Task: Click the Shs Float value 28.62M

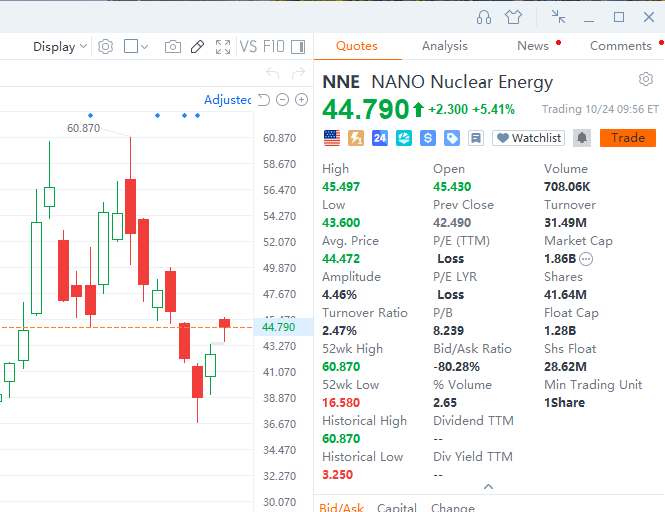Action: 565,367
